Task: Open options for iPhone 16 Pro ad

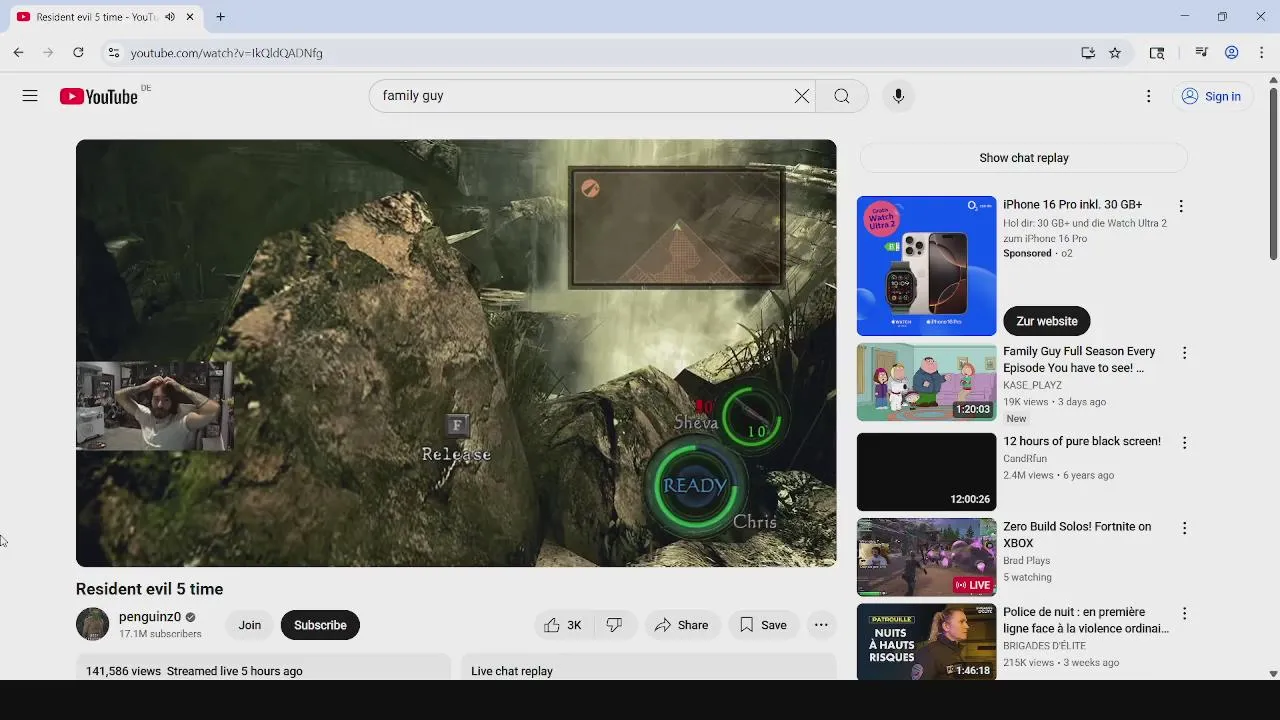Action: coord(1181,206)
